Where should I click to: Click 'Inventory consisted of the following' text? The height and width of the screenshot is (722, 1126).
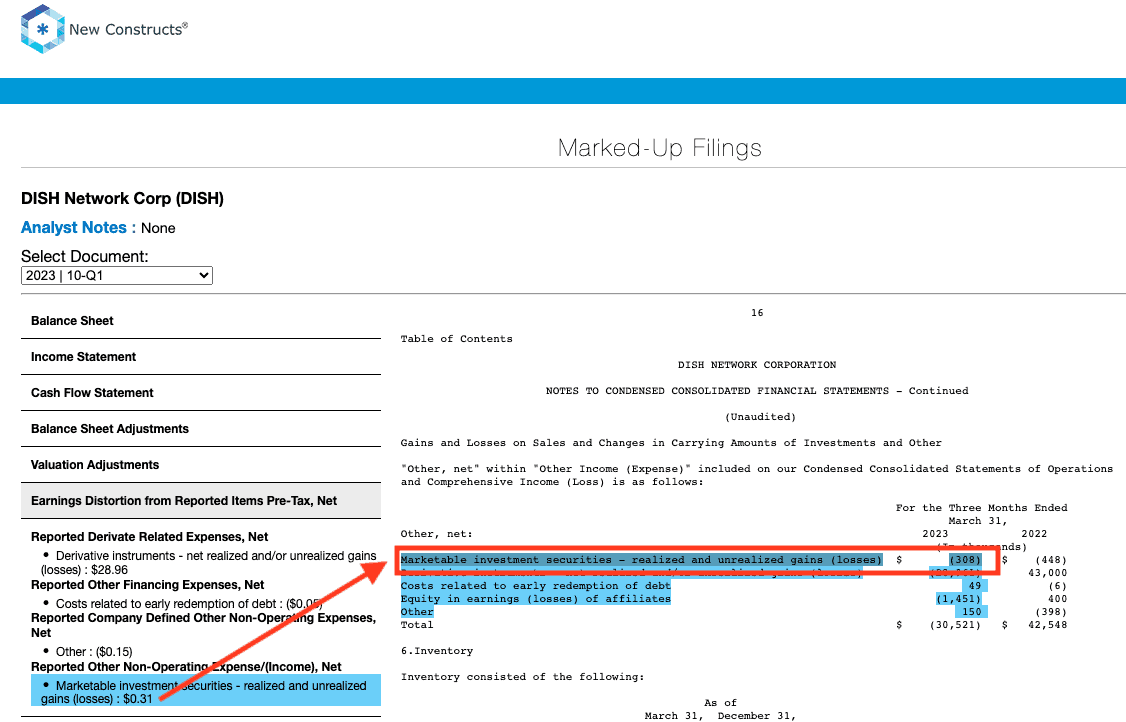pos(522,677)
